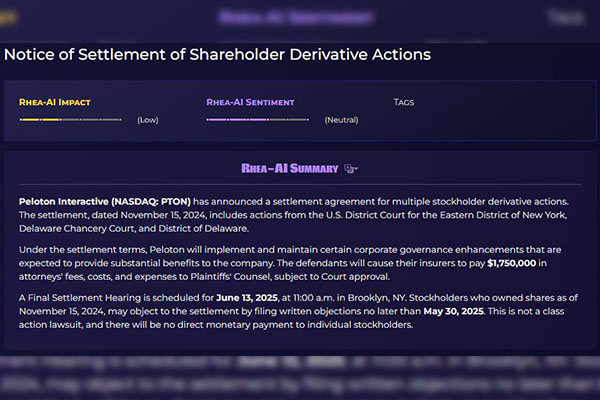Select the (Neutral) sentiment rating text
This screenshot has height=400, width=600.
tap(341, 120)
